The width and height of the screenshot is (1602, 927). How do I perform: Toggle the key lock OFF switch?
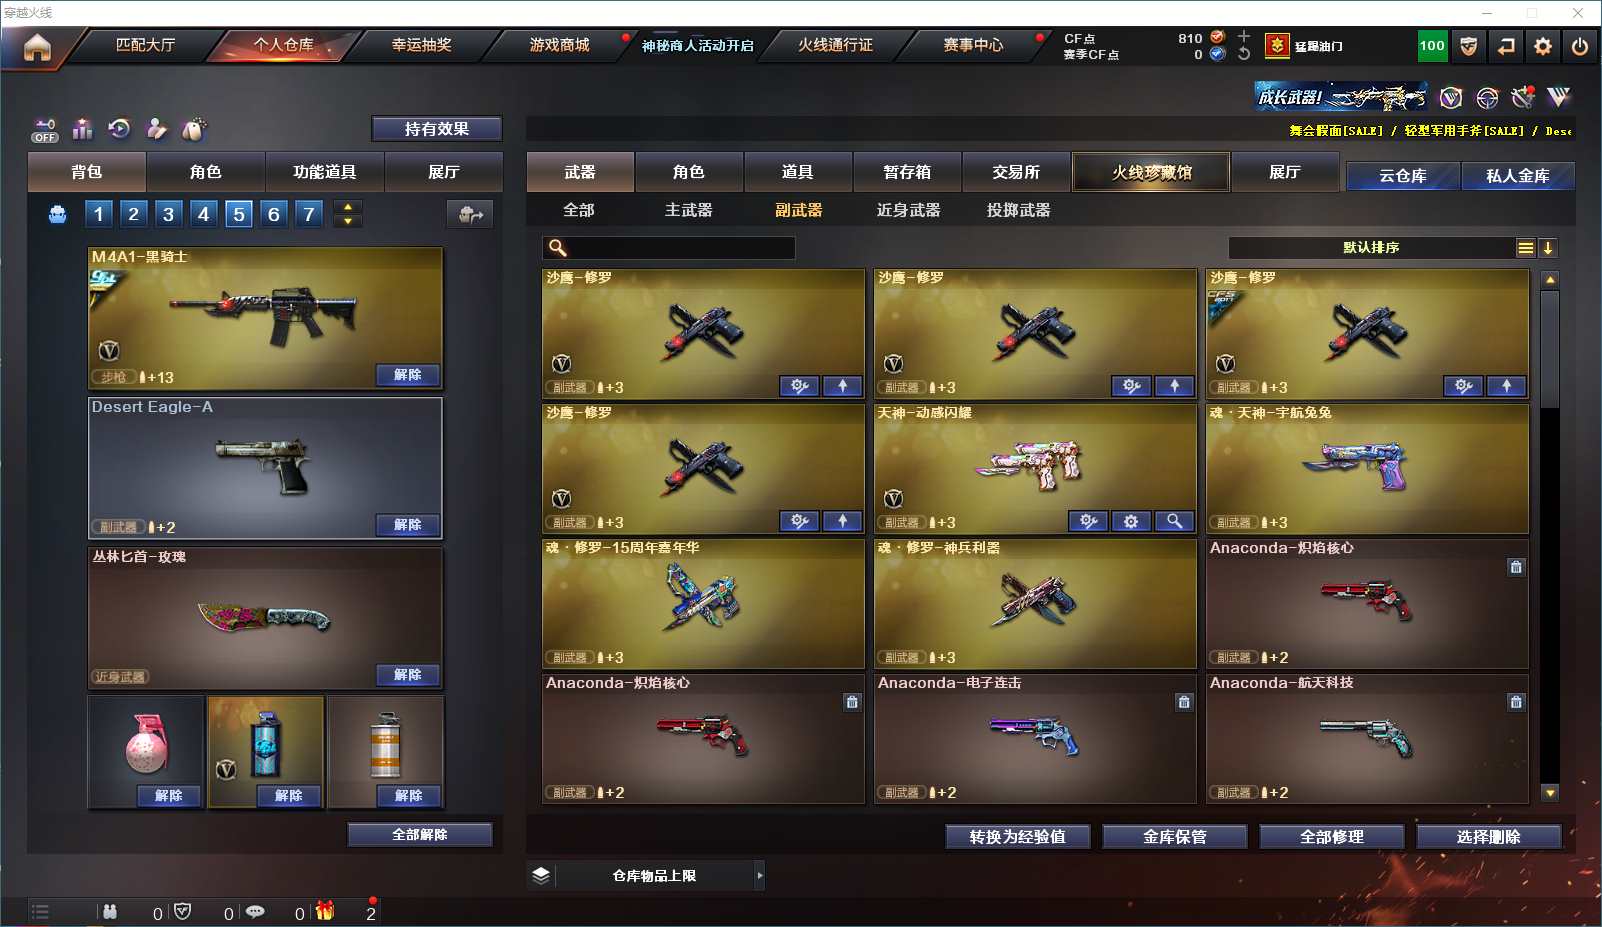pyautogui.click(x=45, y=130)
